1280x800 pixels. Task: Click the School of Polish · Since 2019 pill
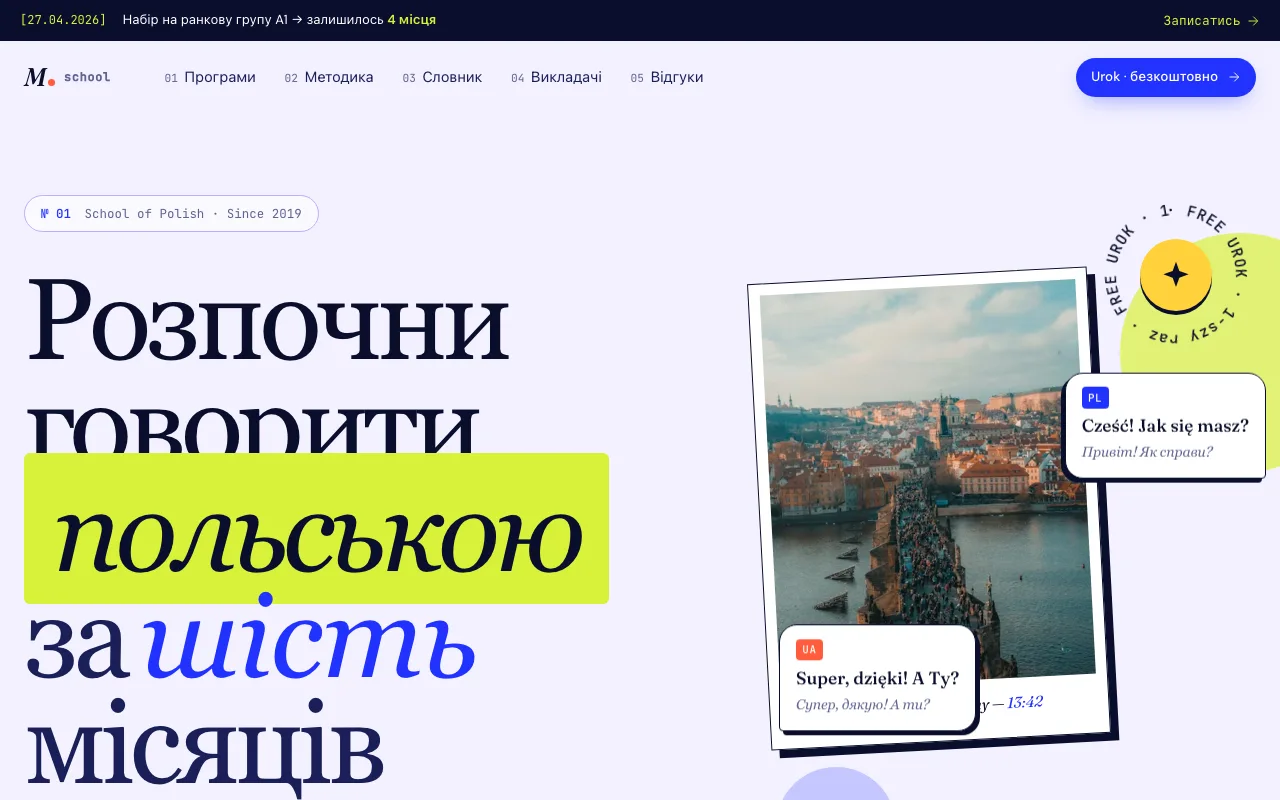[x=171, y=213]
